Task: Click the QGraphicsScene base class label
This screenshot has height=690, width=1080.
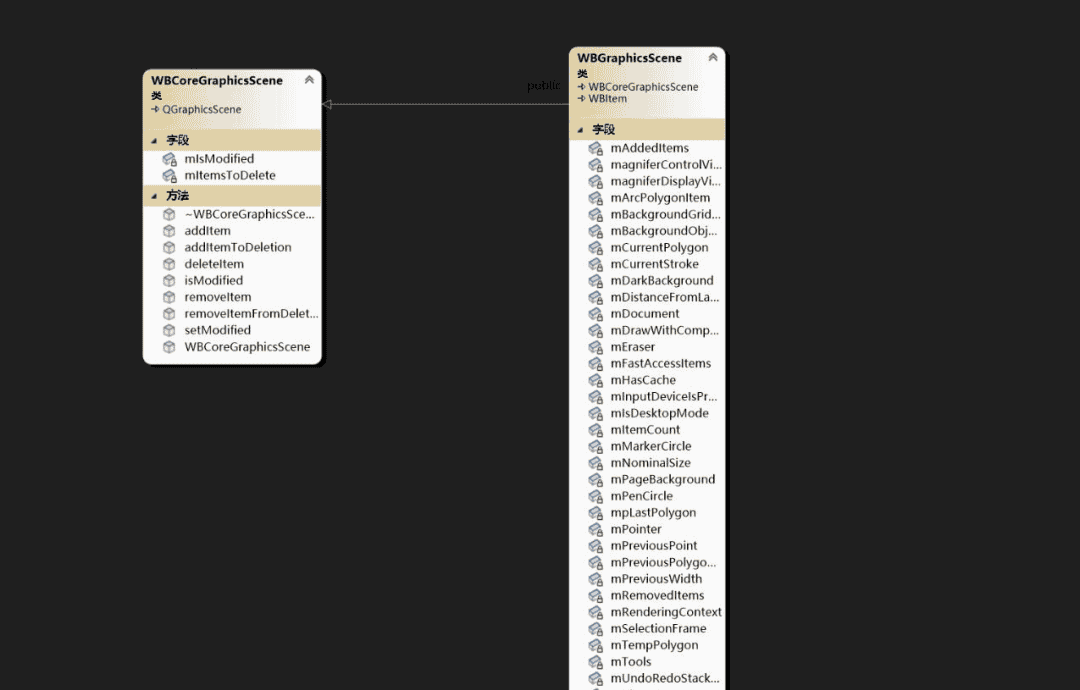Action: (x=201, y=109)
